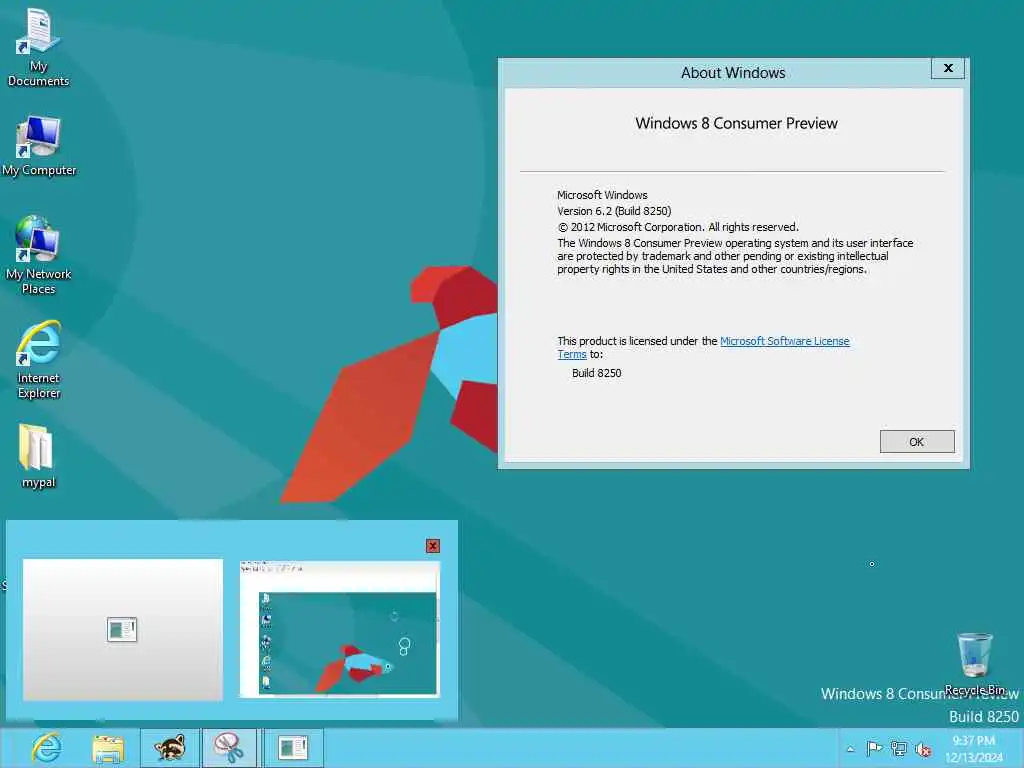The image size is (1024, 768).
Task: Click the About Windows title bar text
Action: tap(733, 72)
